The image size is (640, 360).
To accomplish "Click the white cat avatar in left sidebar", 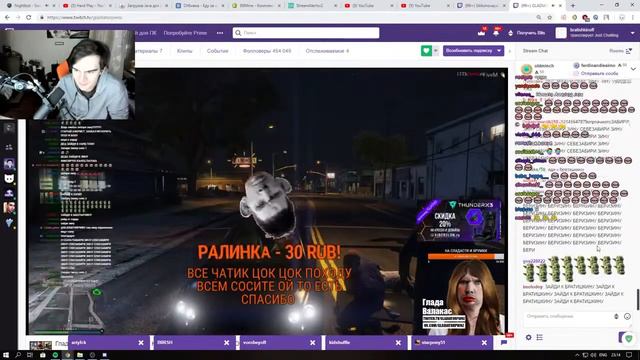I will tap(9, 178).
